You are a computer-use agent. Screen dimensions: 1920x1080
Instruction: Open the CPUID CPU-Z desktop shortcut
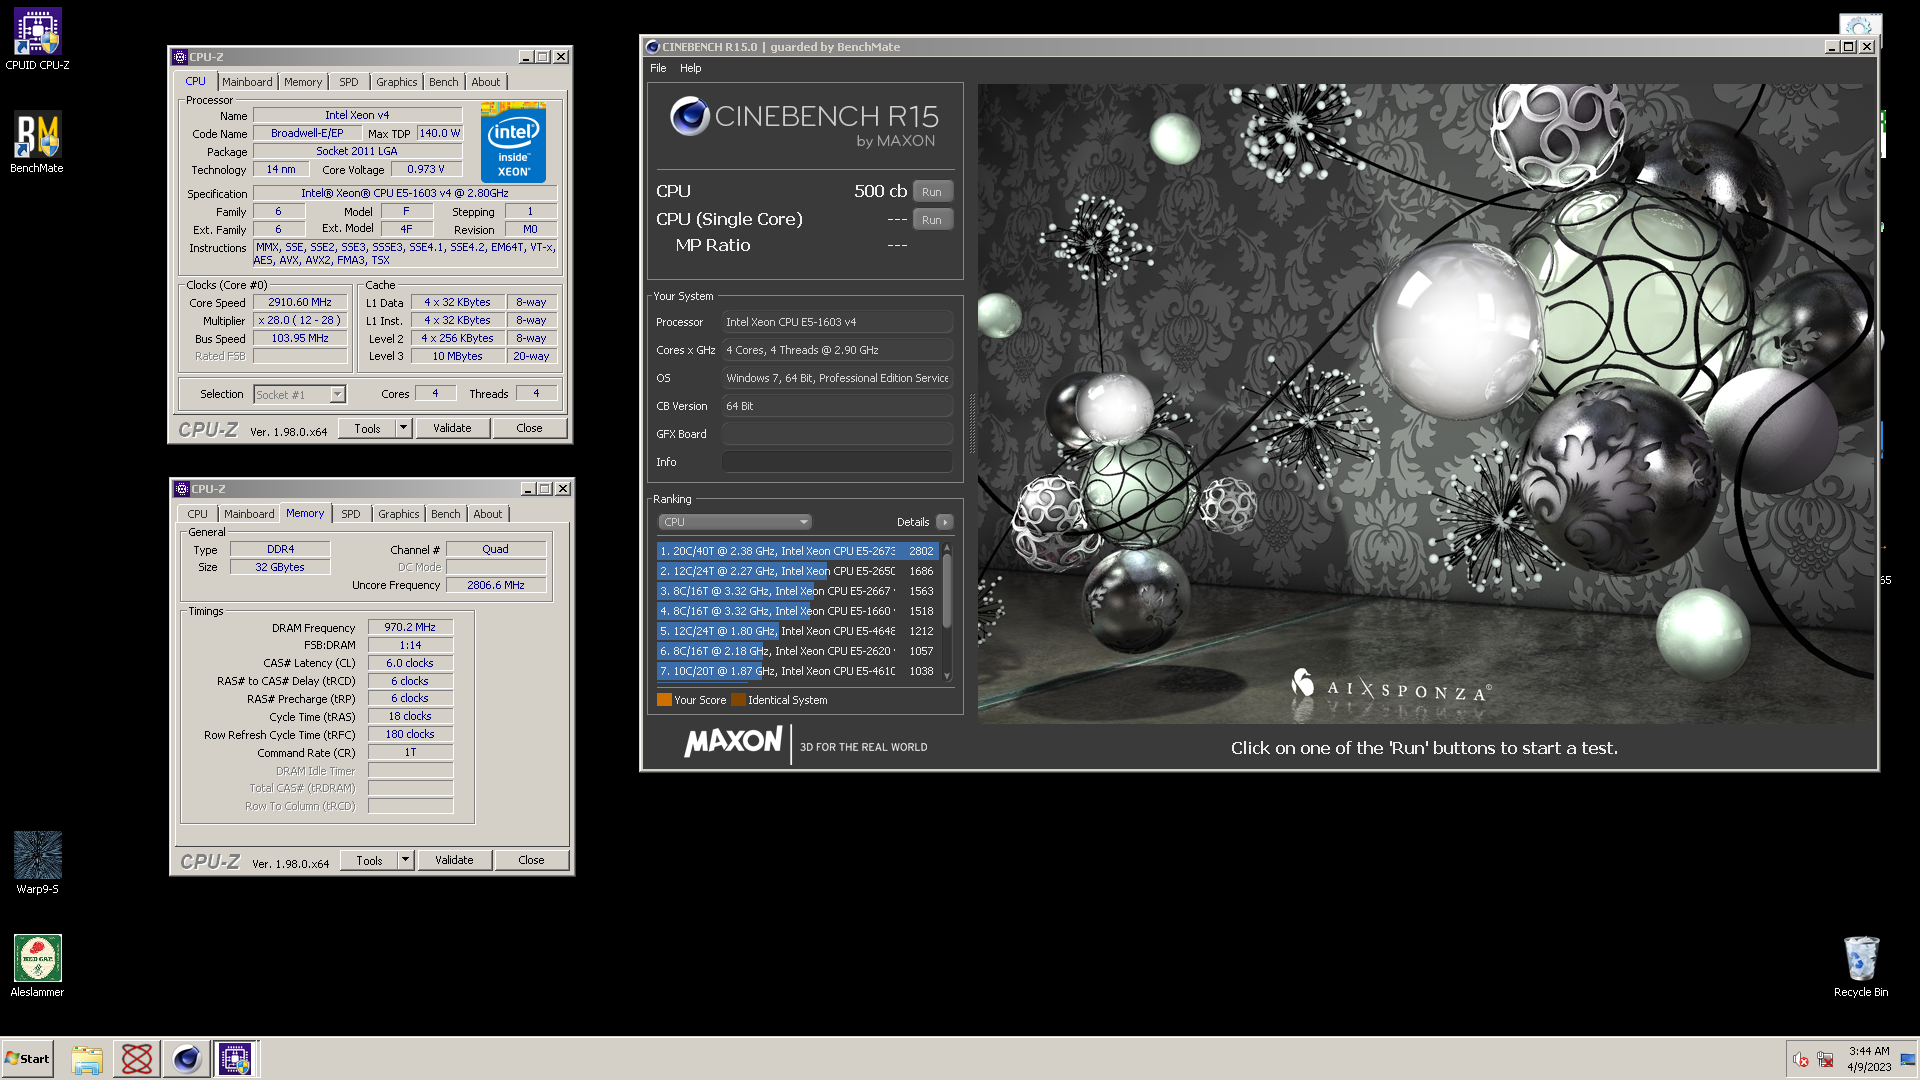[x=37, y=39]
